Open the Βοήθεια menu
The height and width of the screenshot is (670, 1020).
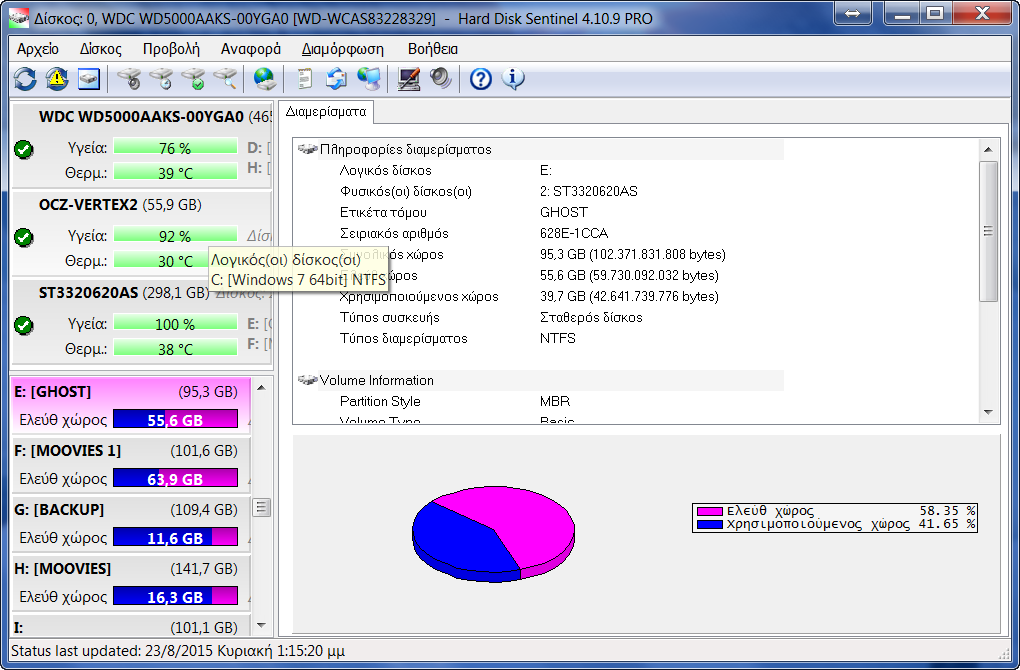433,49
